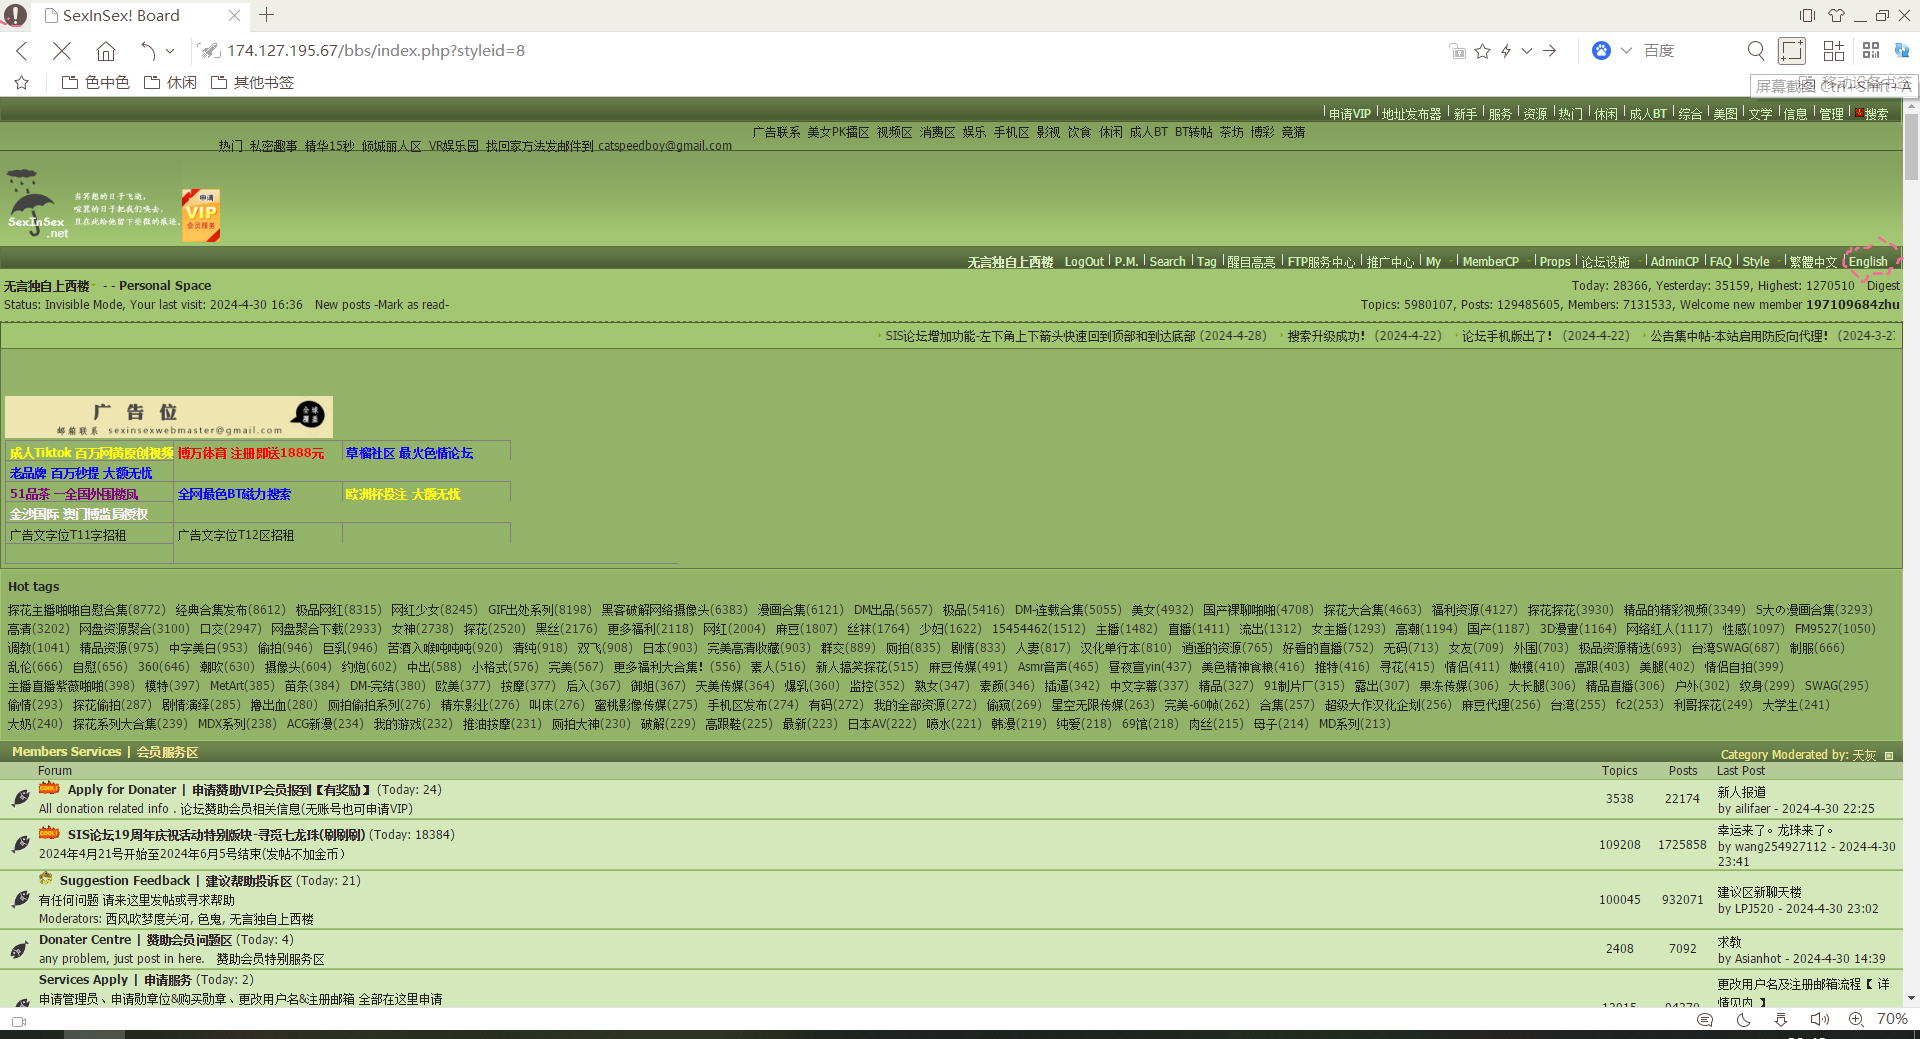Bookmark this page with the star icon

click(x=1482, y=51)
